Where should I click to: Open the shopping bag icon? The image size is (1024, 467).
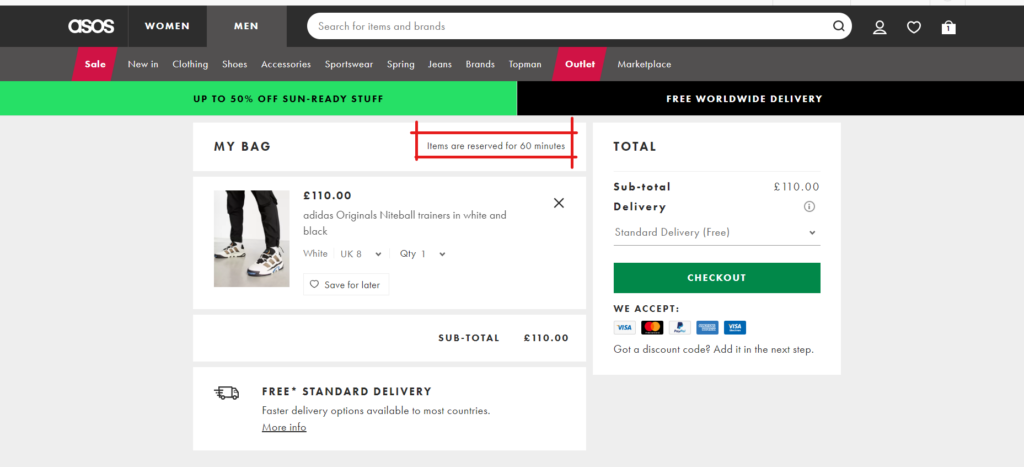948,27
